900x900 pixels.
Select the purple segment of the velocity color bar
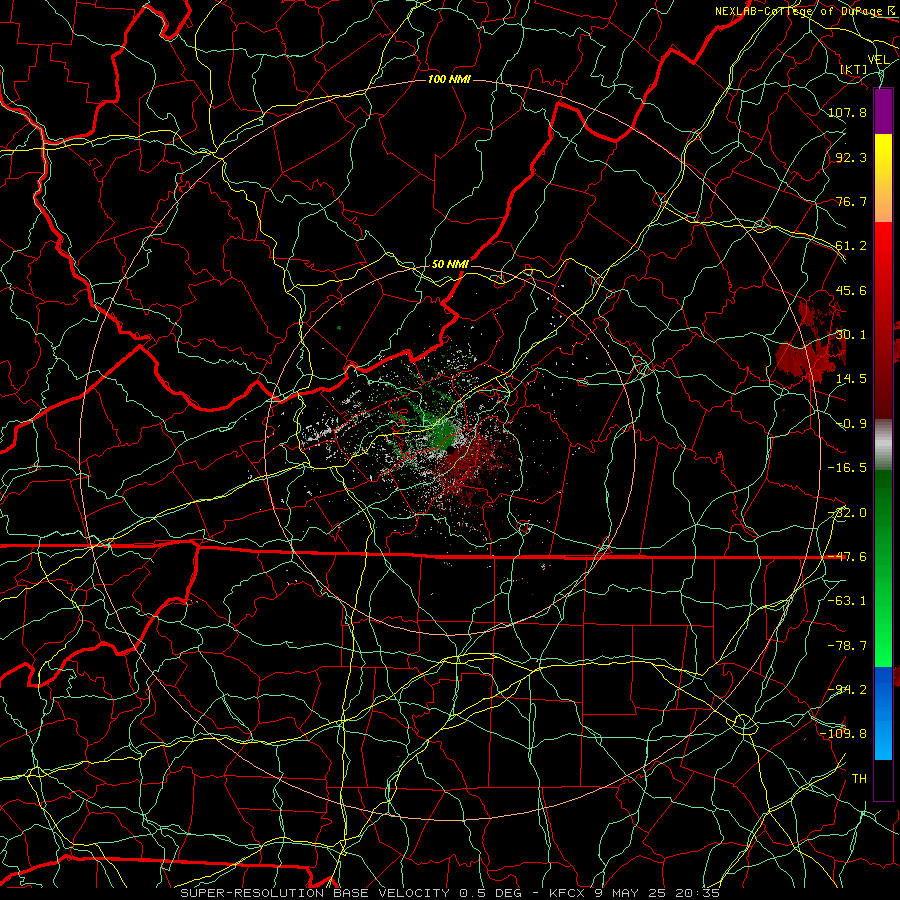click(x=883, y=111)
